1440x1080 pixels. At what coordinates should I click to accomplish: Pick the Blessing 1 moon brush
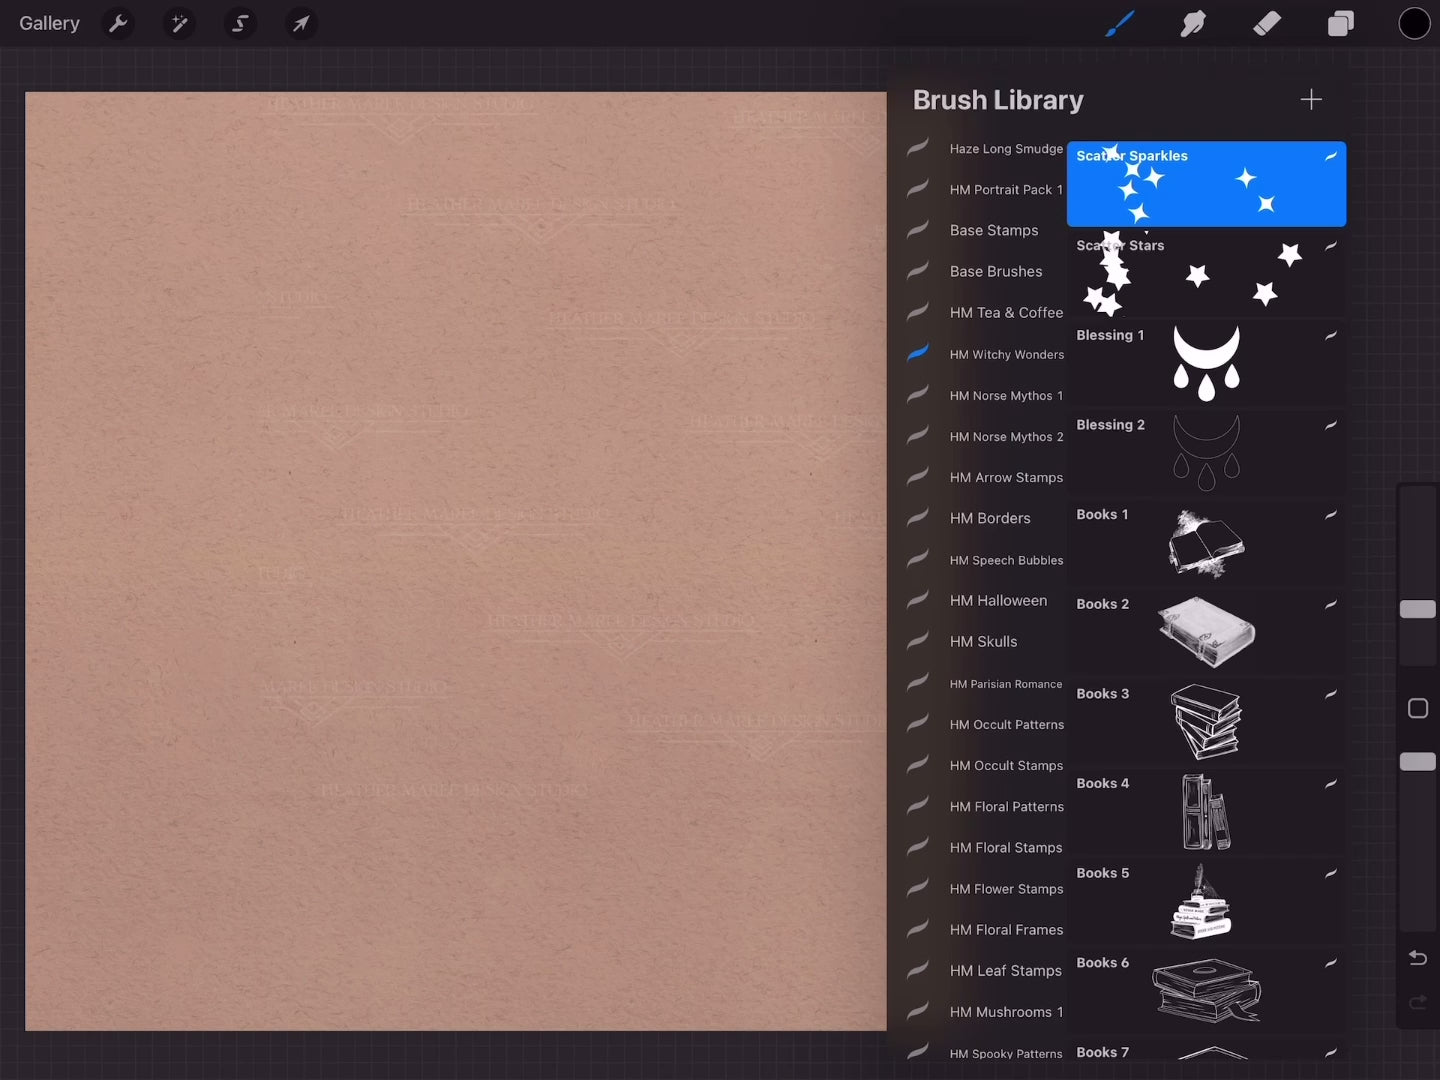pos(1205,363)
